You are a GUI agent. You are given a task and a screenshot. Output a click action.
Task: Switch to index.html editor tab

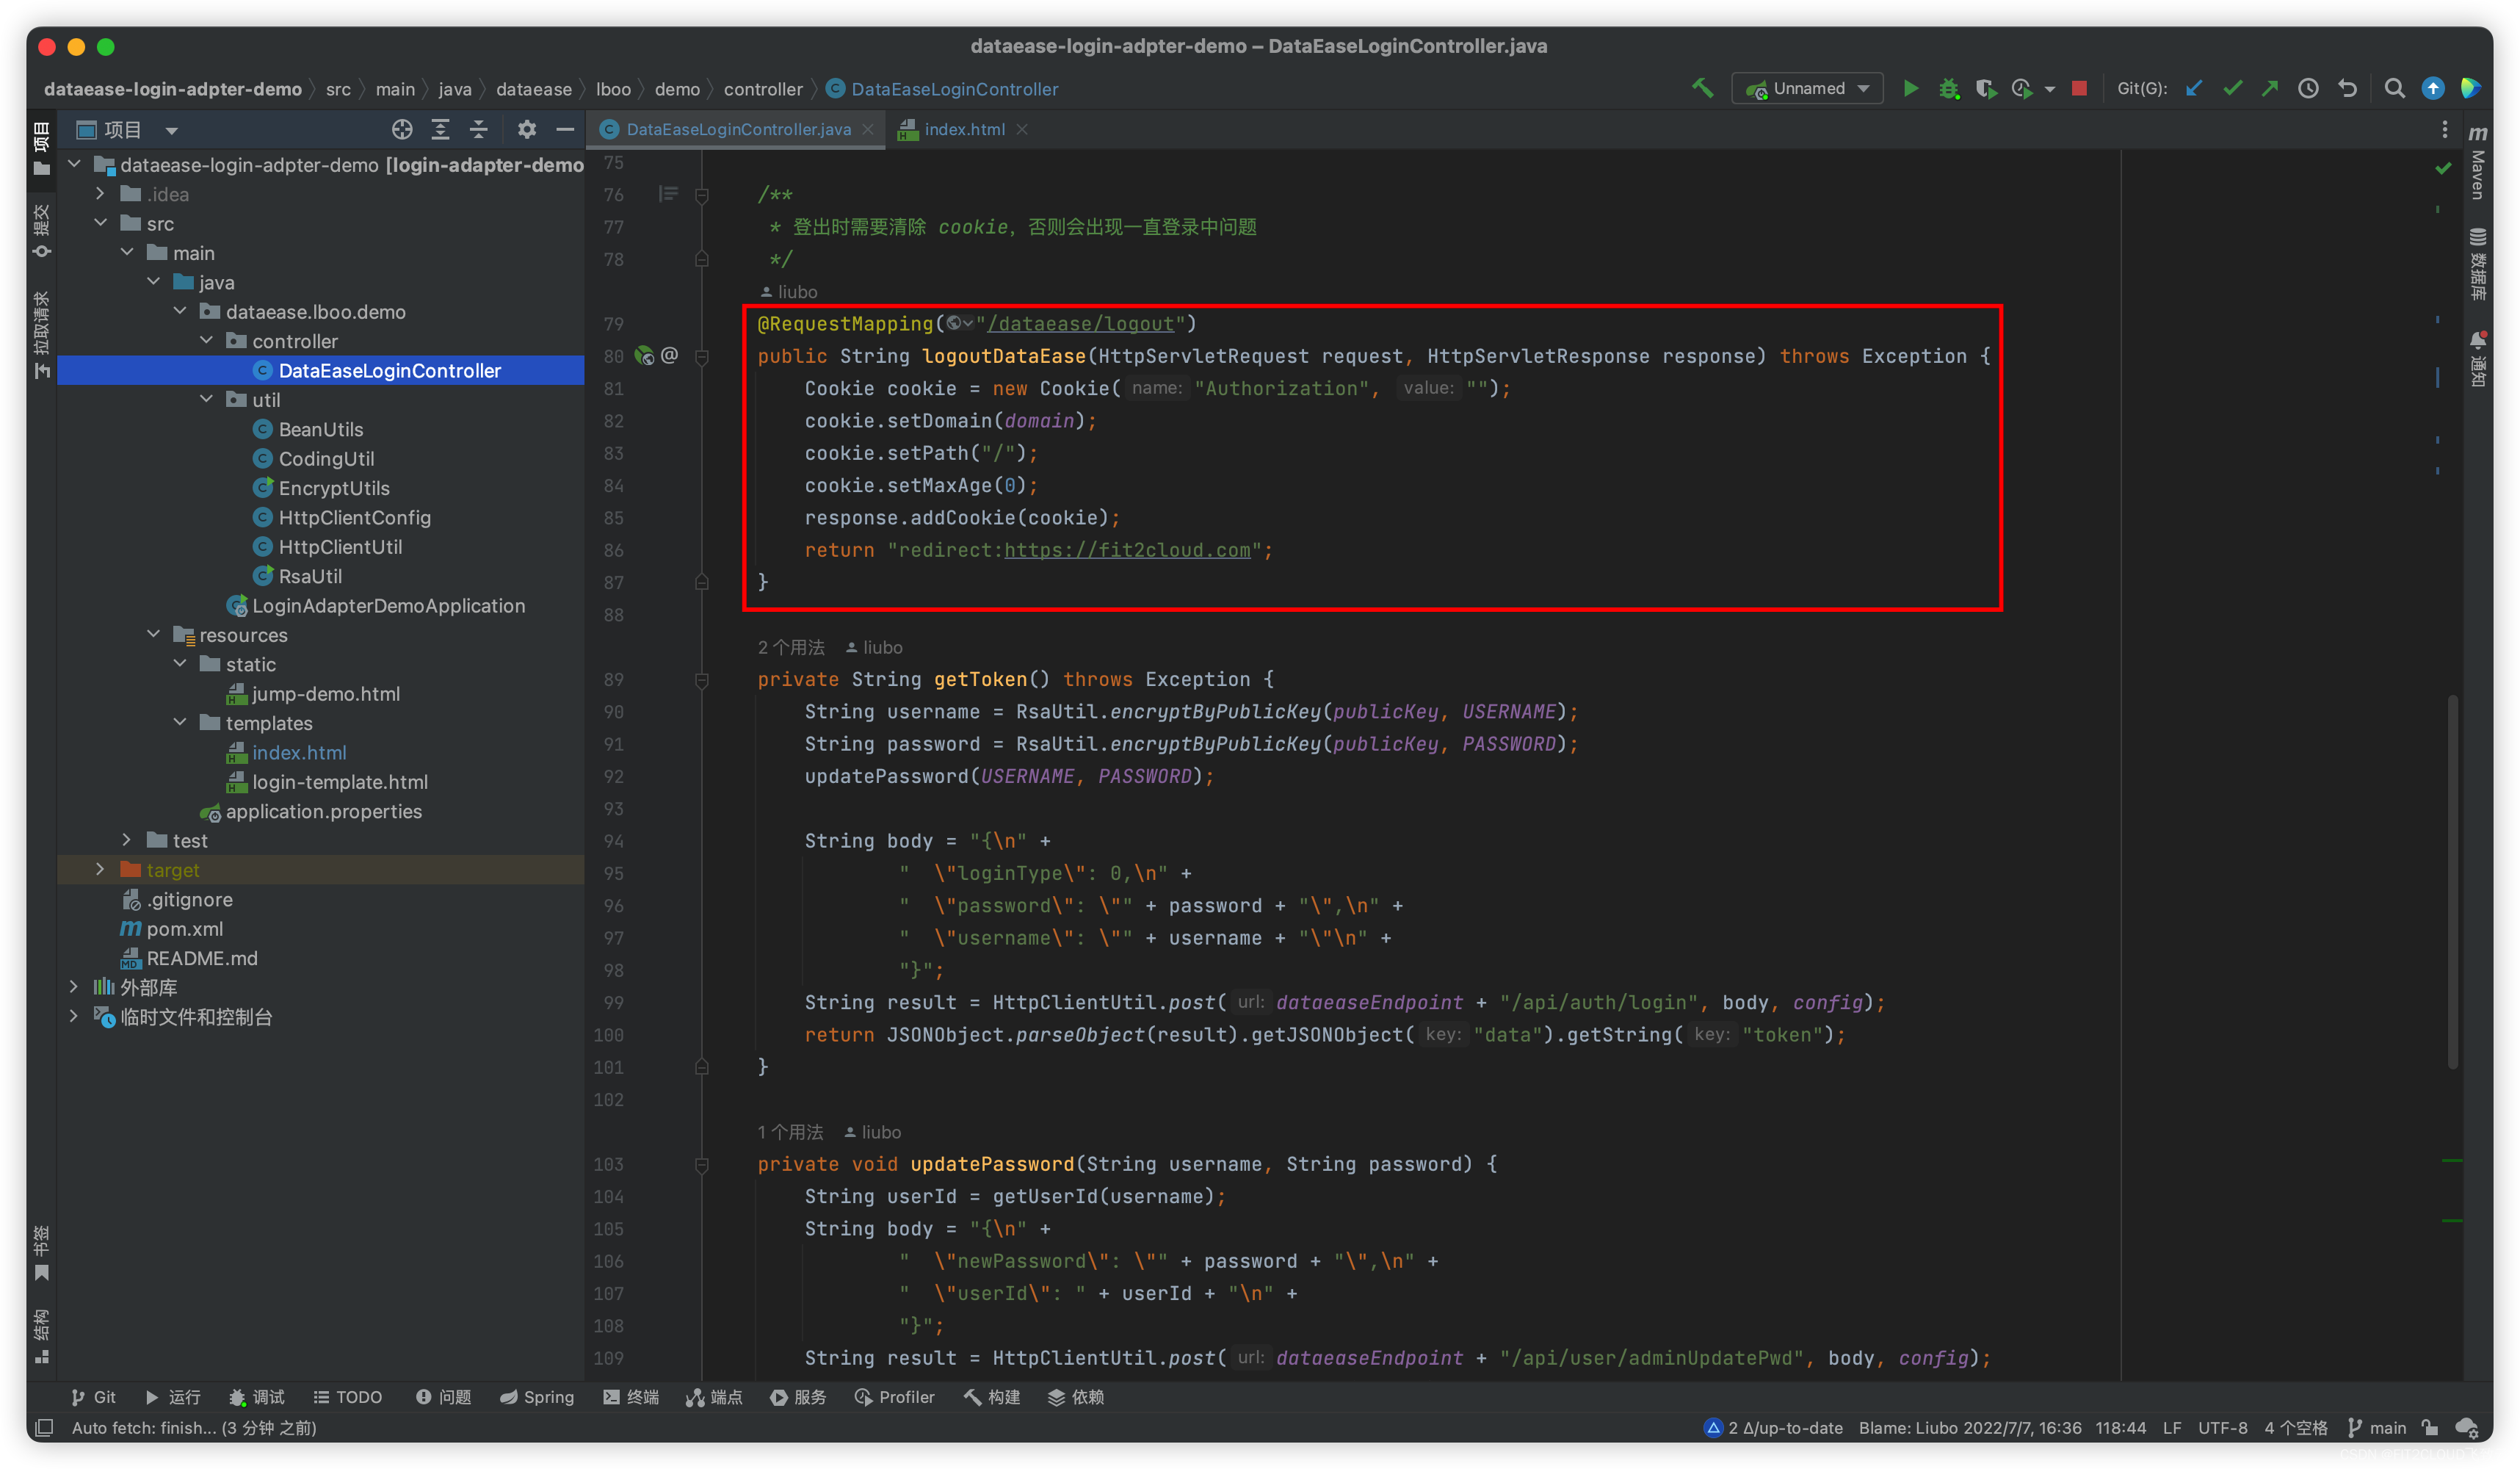pos(963,130)
